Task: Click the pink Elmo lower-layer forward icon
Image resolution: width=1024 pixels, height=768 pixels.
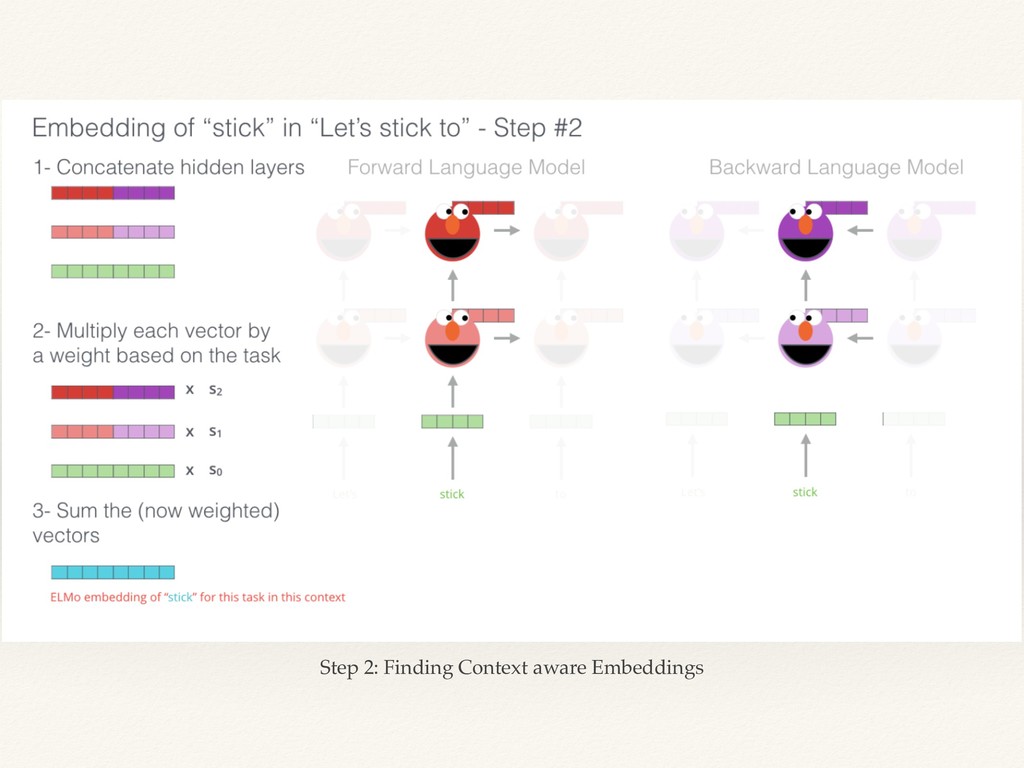Action: pos(452,339)
